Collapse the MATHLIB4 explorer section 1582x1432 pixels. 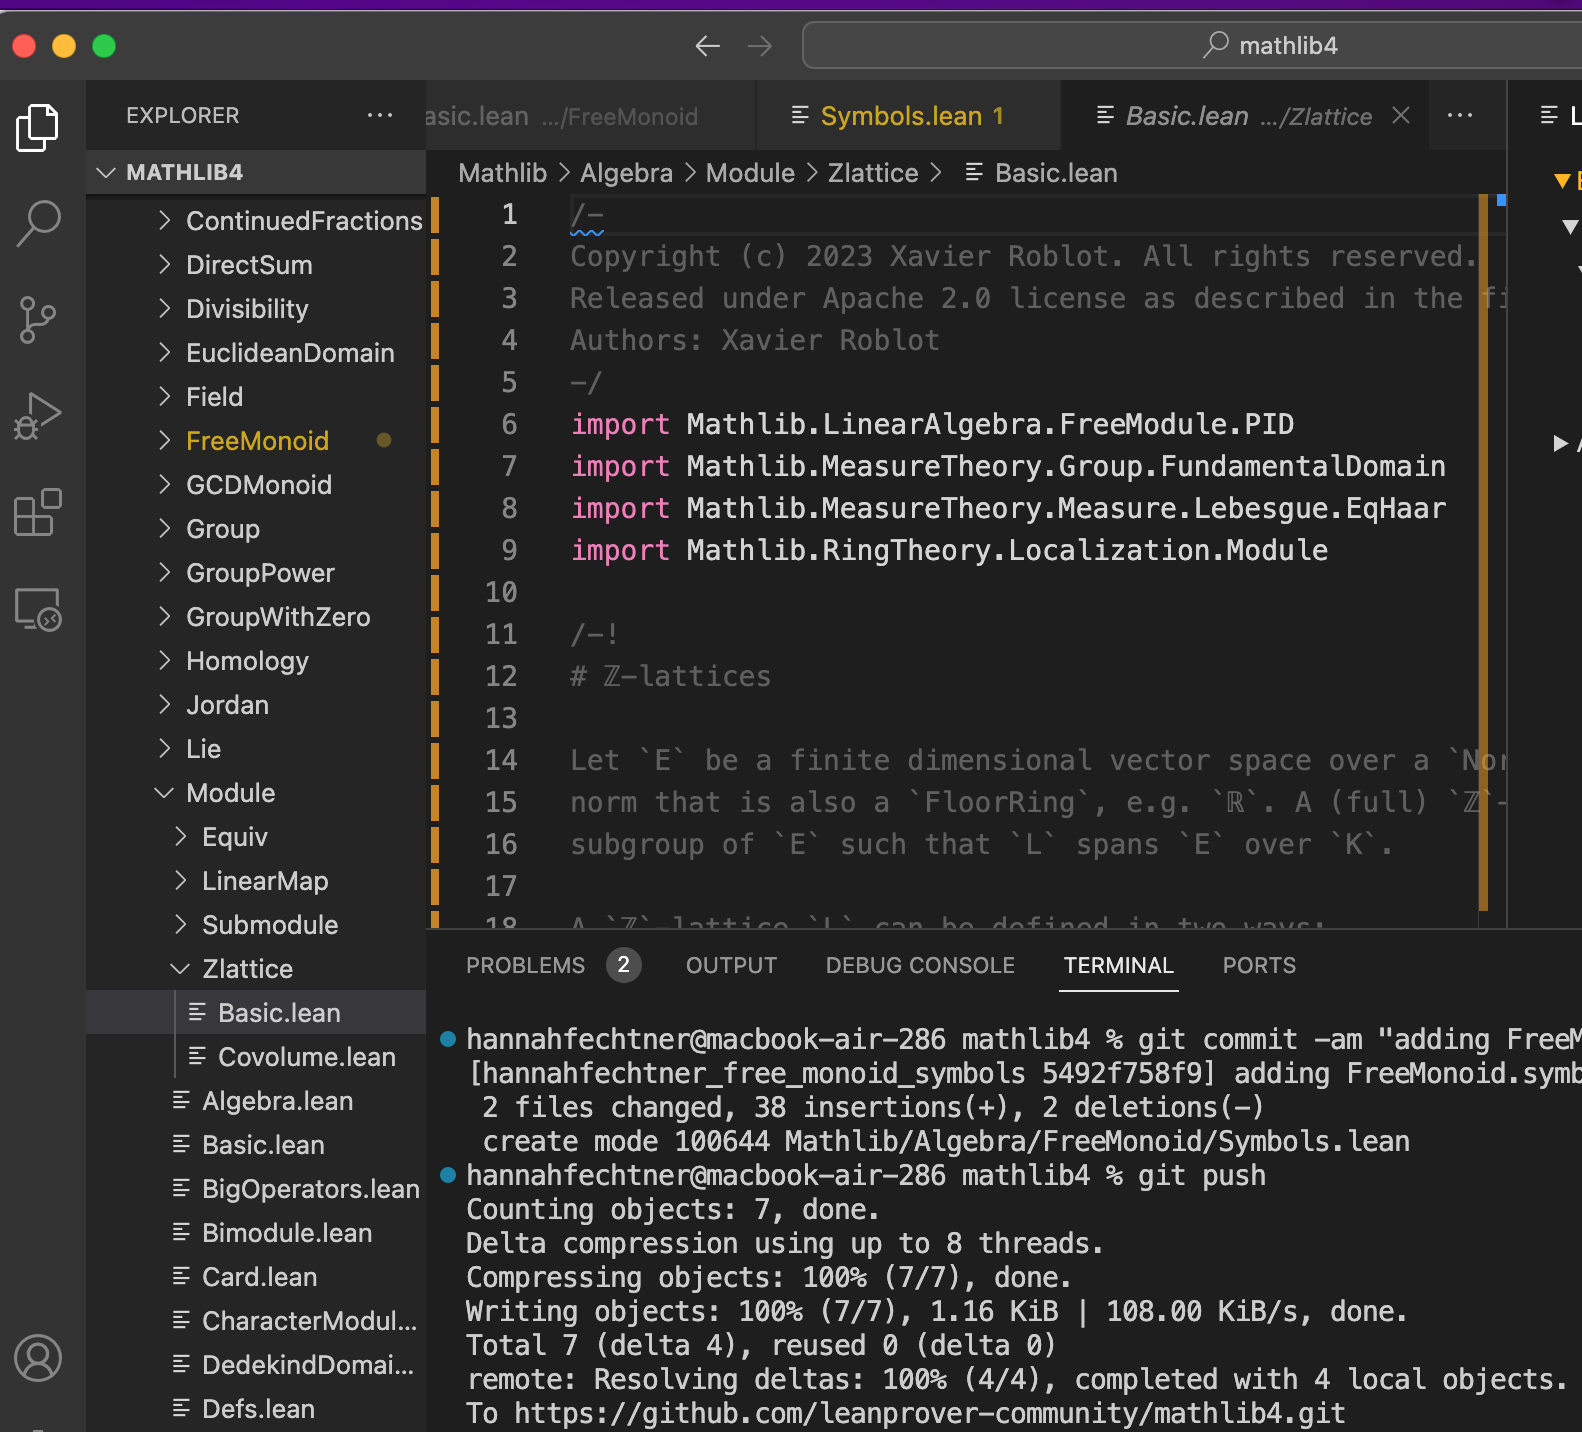click(256, 172)
